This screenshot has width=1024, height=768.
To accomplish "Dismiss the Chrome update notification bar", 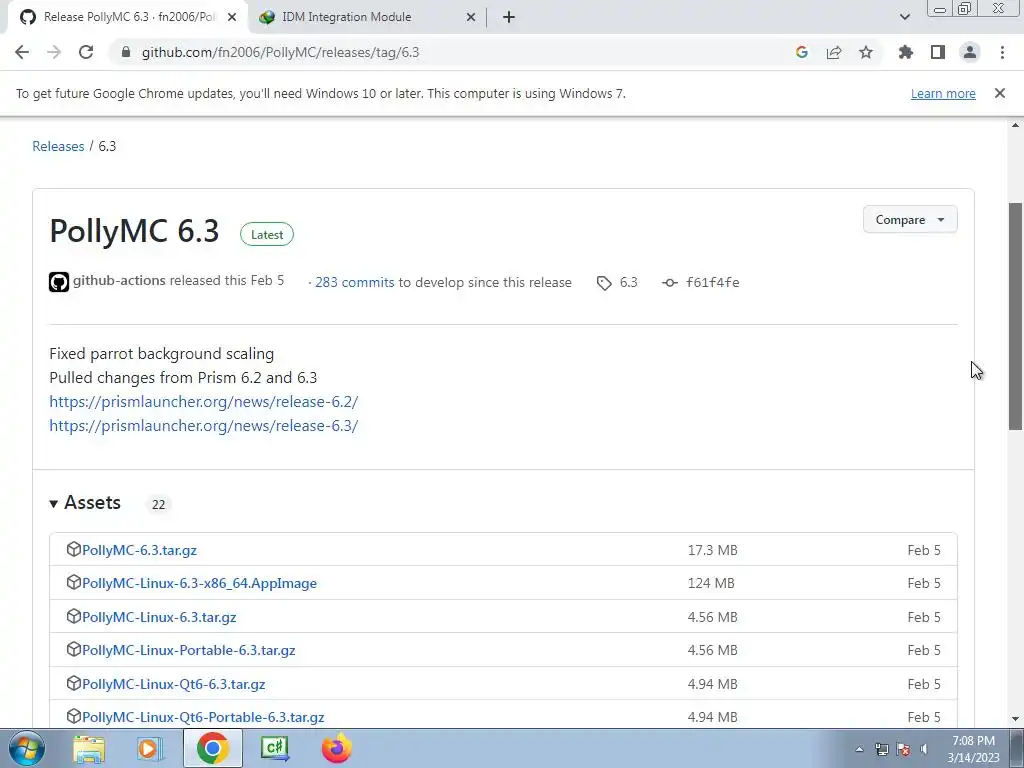I will 1000,93.
